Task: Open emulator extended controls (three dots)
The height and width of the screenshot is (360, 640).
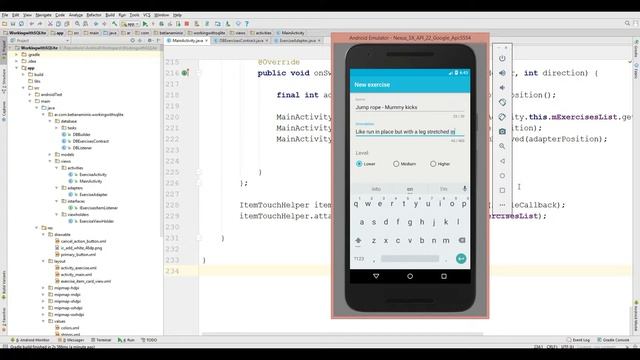Action: pyautogui.click(x=502, y=205)
